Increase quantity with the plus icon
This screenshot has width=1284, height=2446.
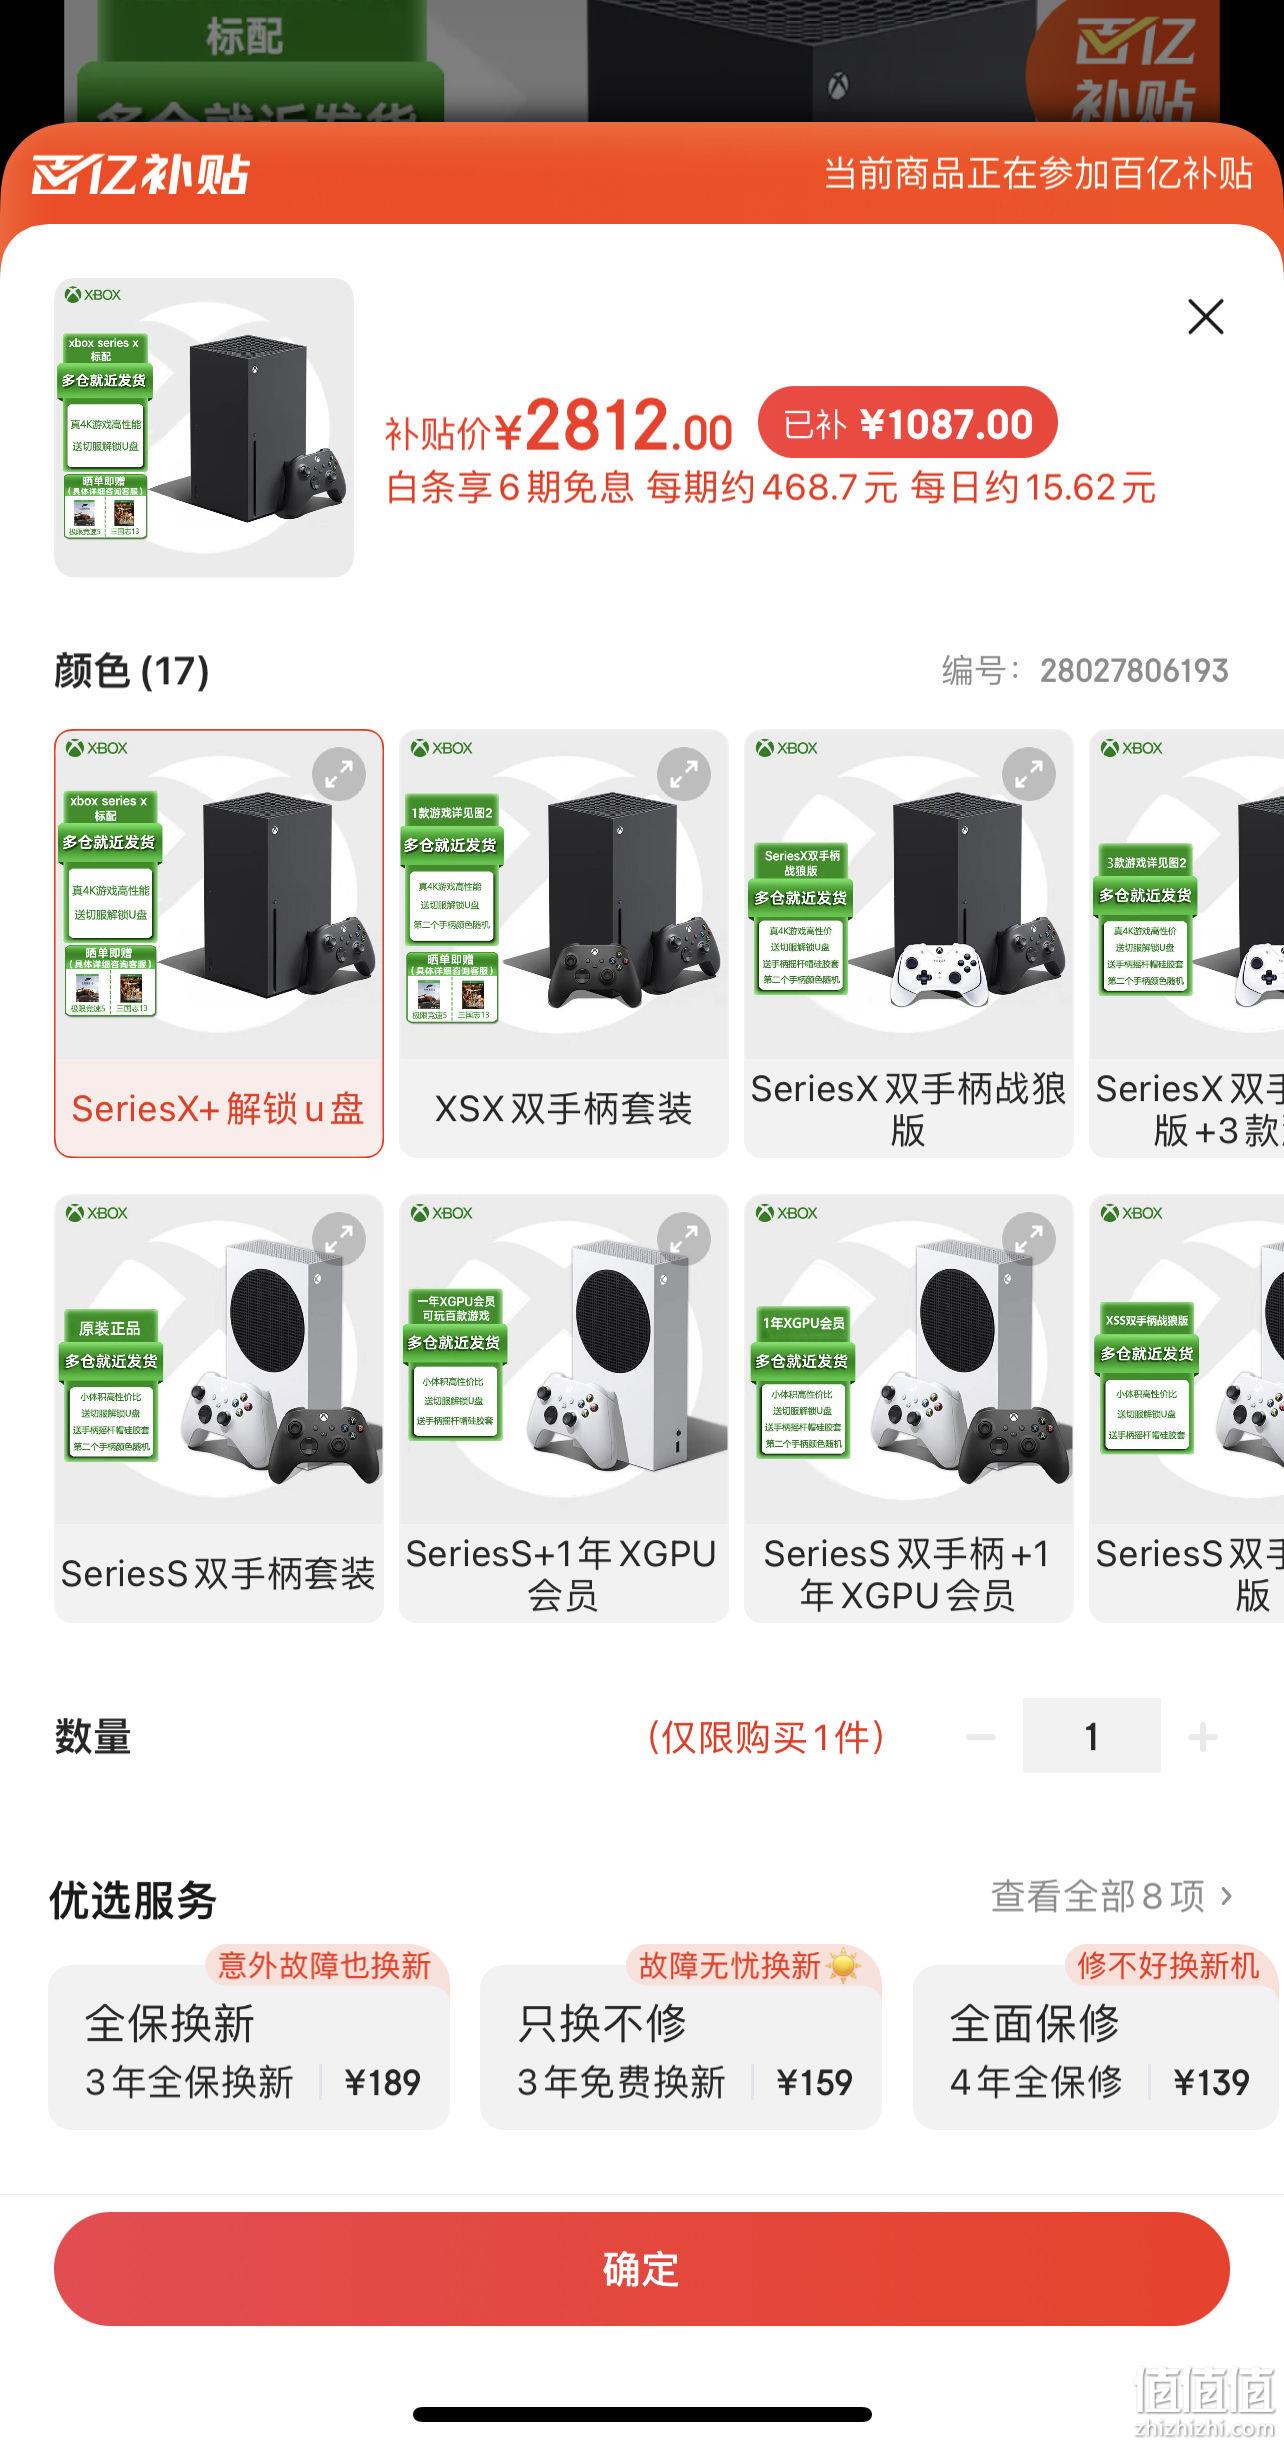coord(1202,1737)
